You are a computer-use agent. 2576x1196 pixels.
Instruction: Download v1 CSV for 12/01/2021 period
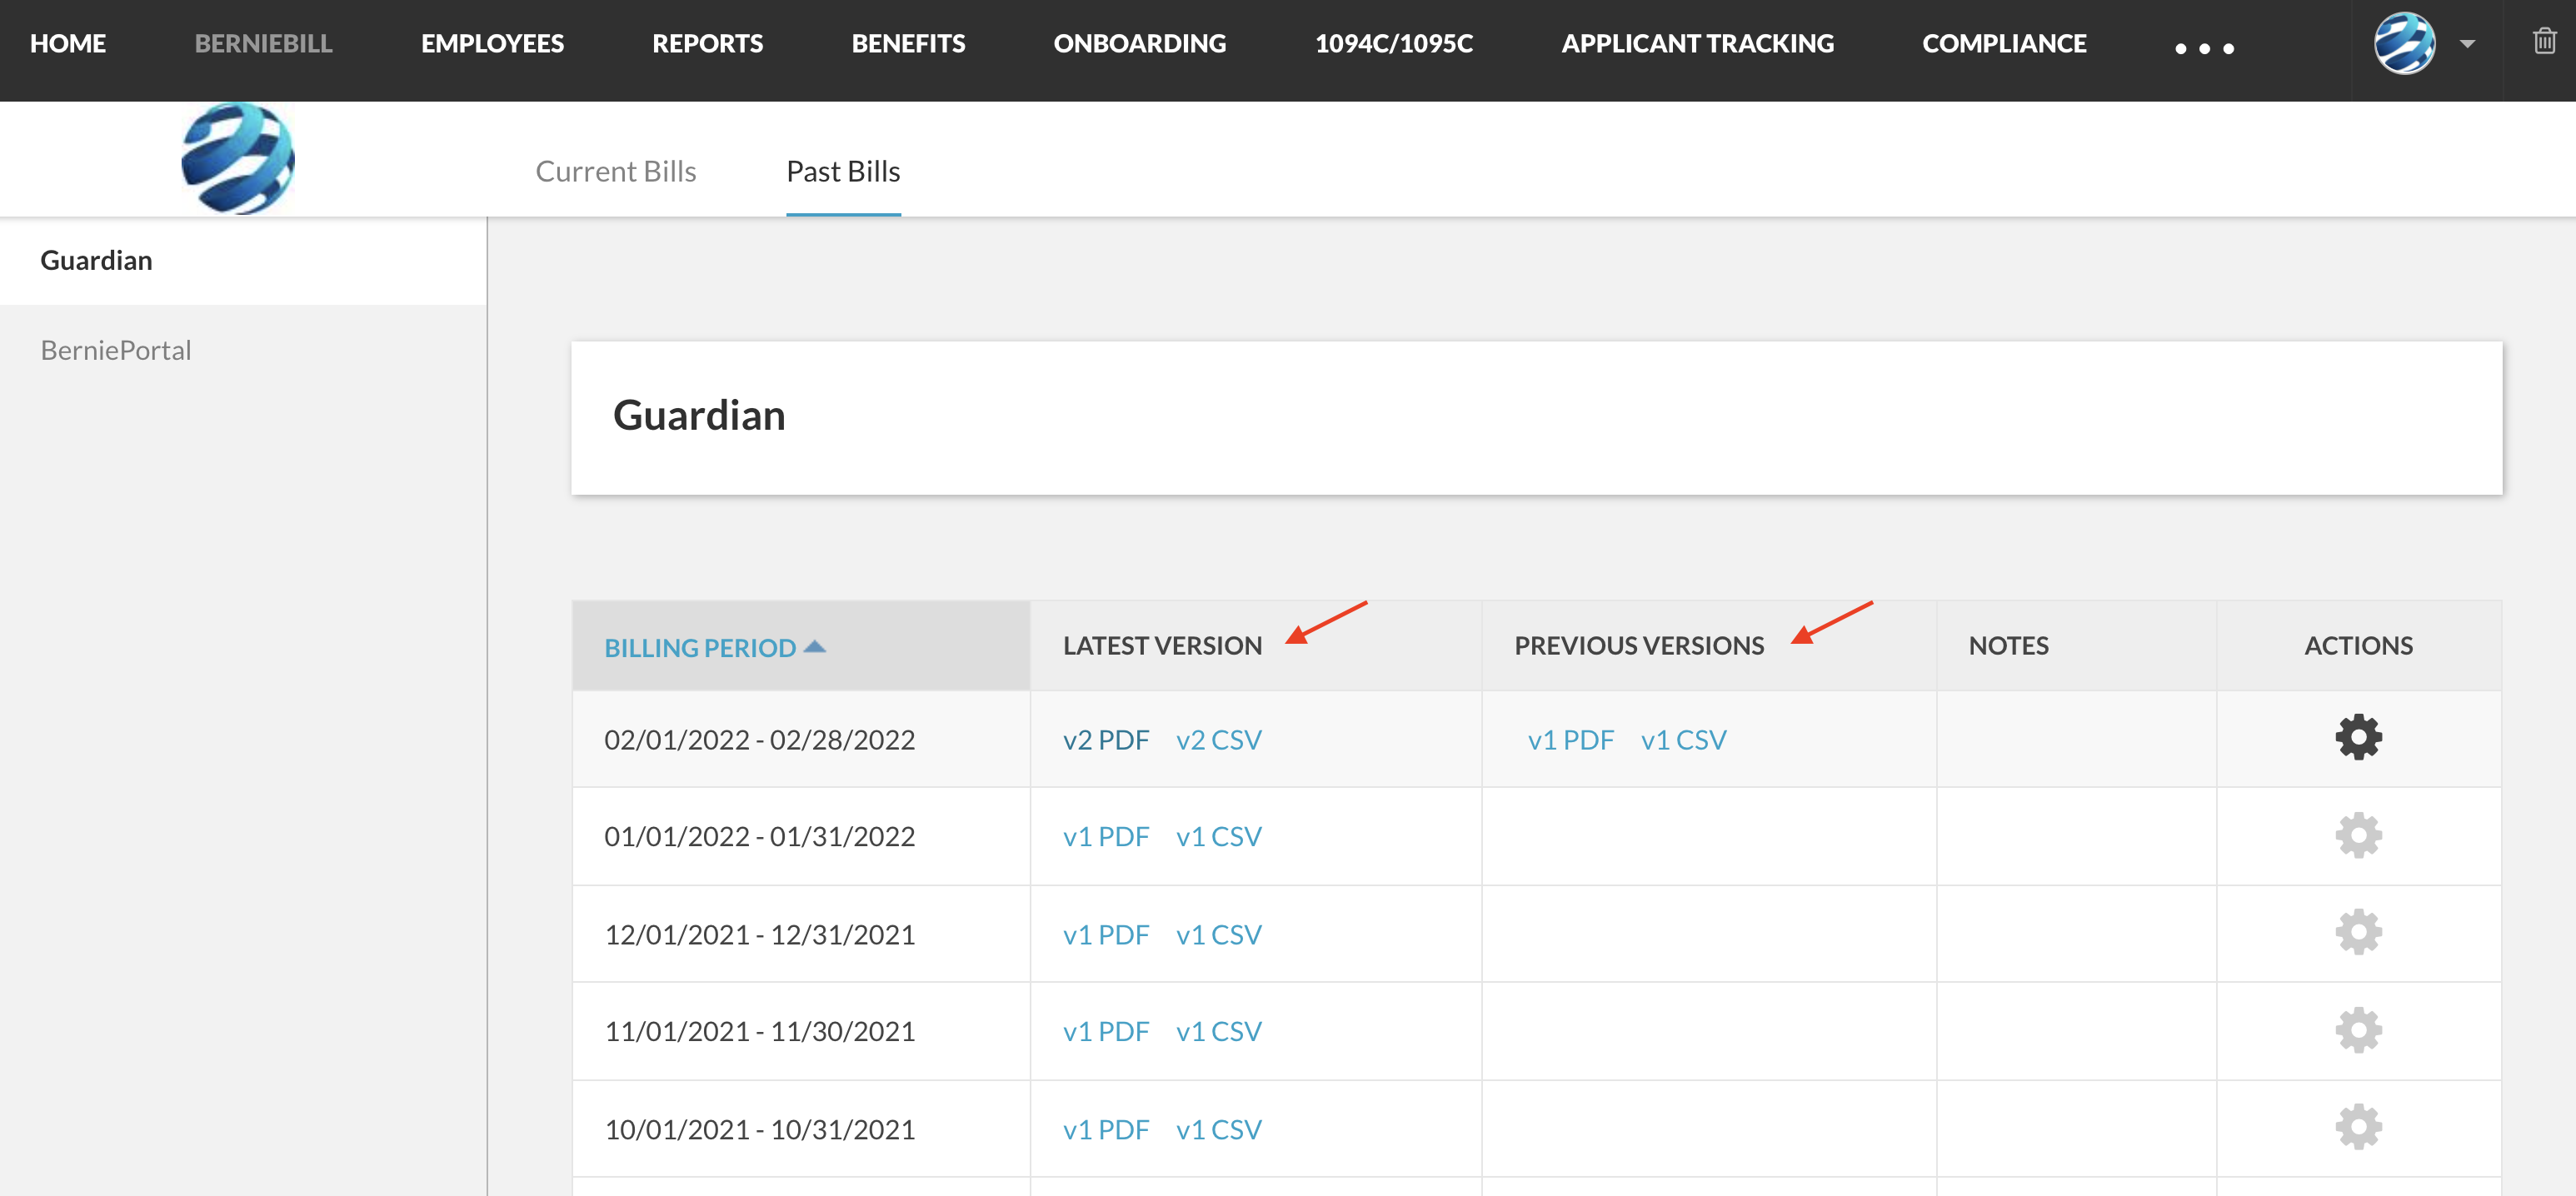tap(1218, 934)
